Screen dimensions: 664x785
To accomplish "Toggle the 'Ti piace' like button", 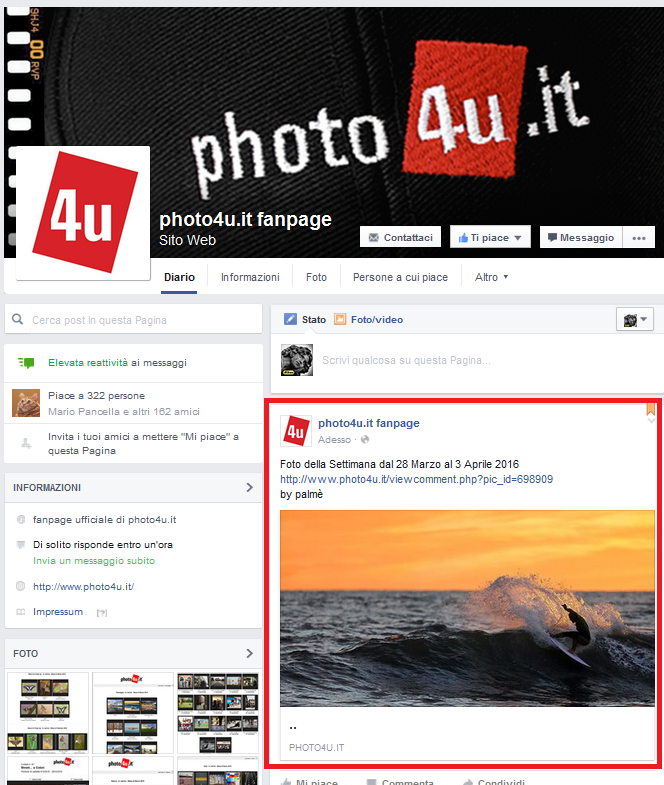I will [489, 238].
